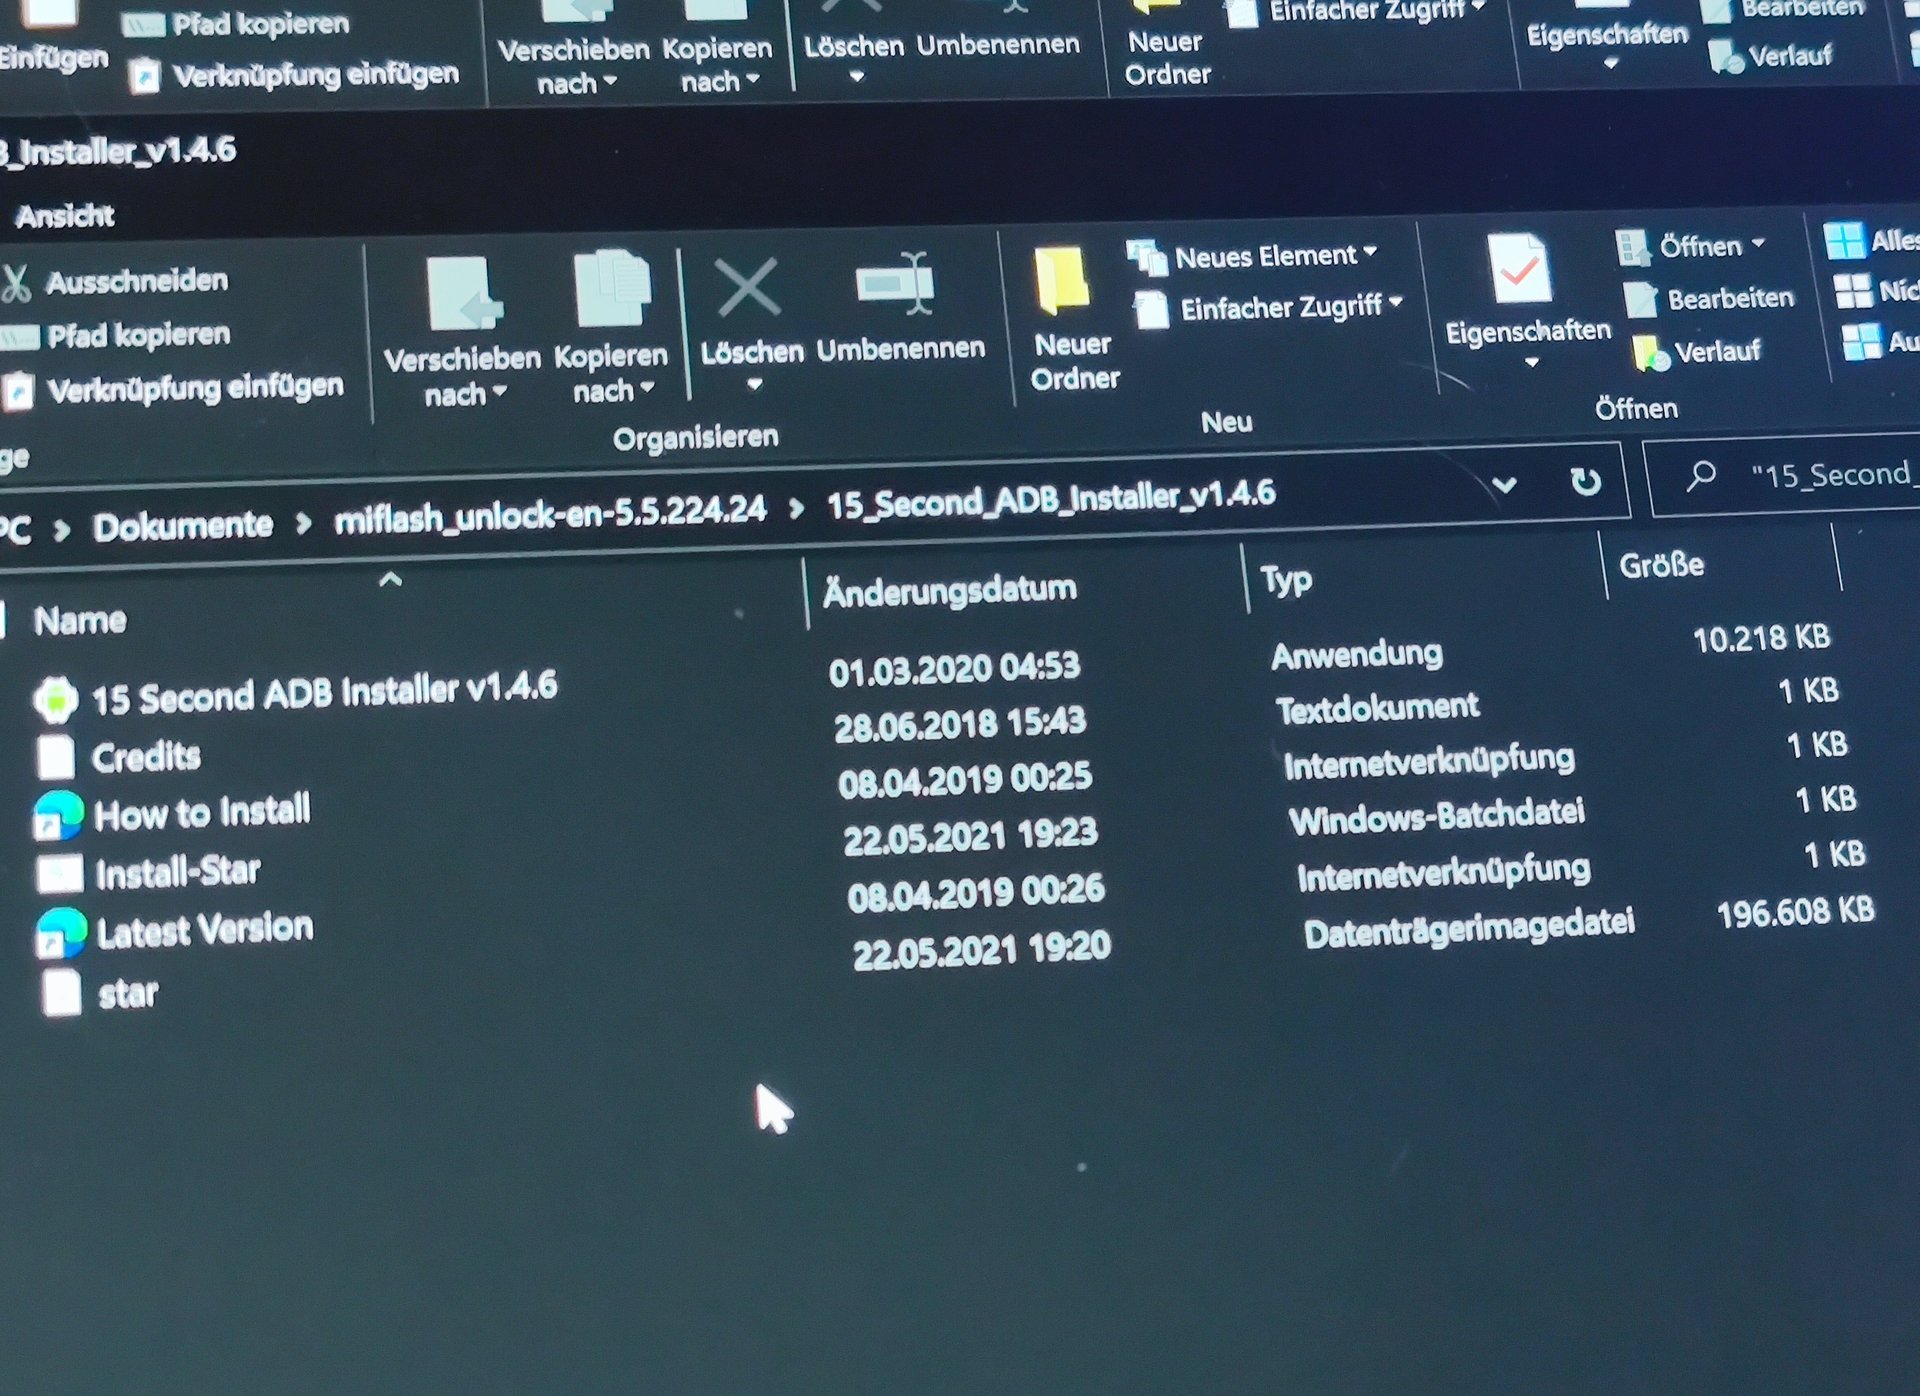1920x1396 pixels.
Task: Click the 10.218 KB size value
Action: click(1761, 638)
